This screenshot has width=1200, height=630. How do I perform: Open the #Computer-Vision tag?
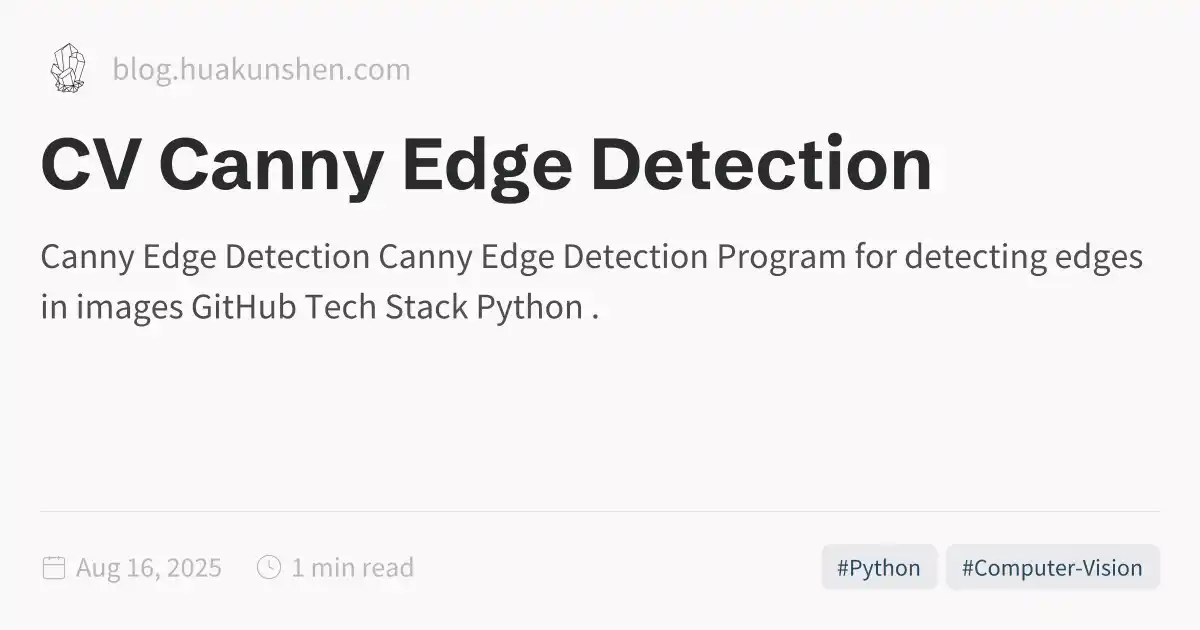tap(1051, 568)
